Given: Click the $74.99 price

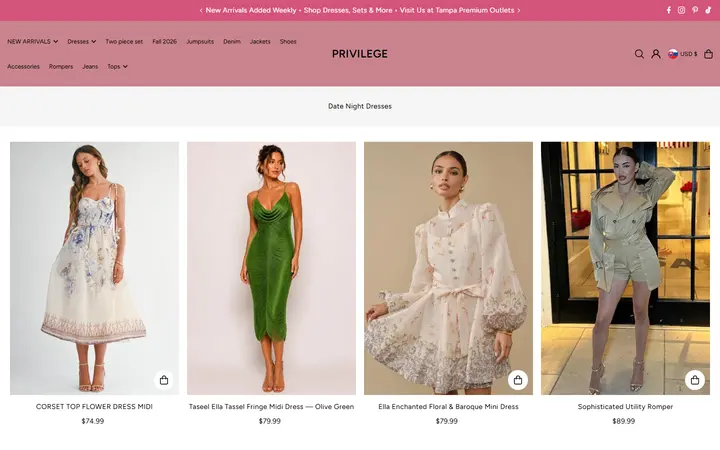Looking at the screenshot, I should pos(93,421).
